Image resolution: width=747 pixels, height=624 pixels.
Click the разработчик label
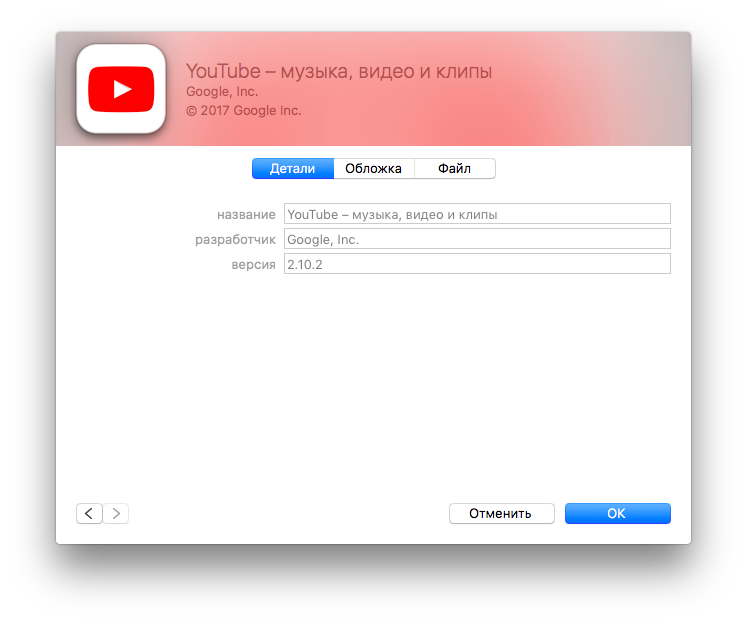pos(235,240)
